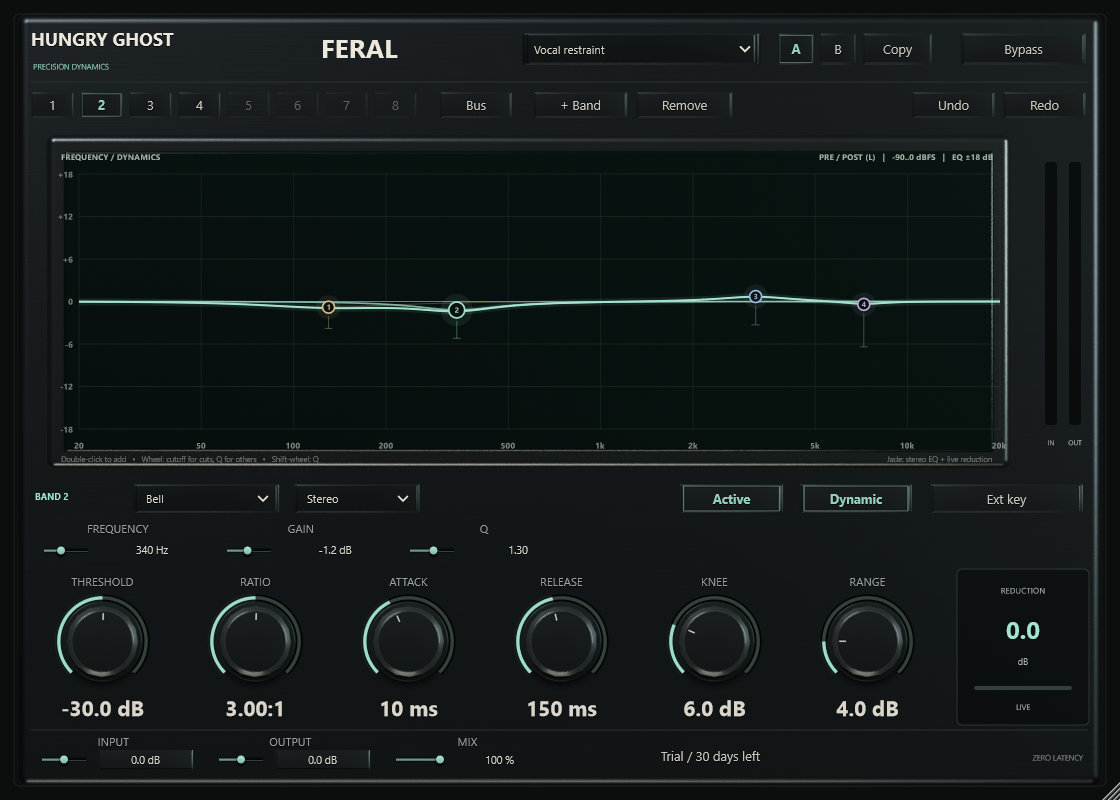
Task: Click the Copy button
Action: pos(897,49)
